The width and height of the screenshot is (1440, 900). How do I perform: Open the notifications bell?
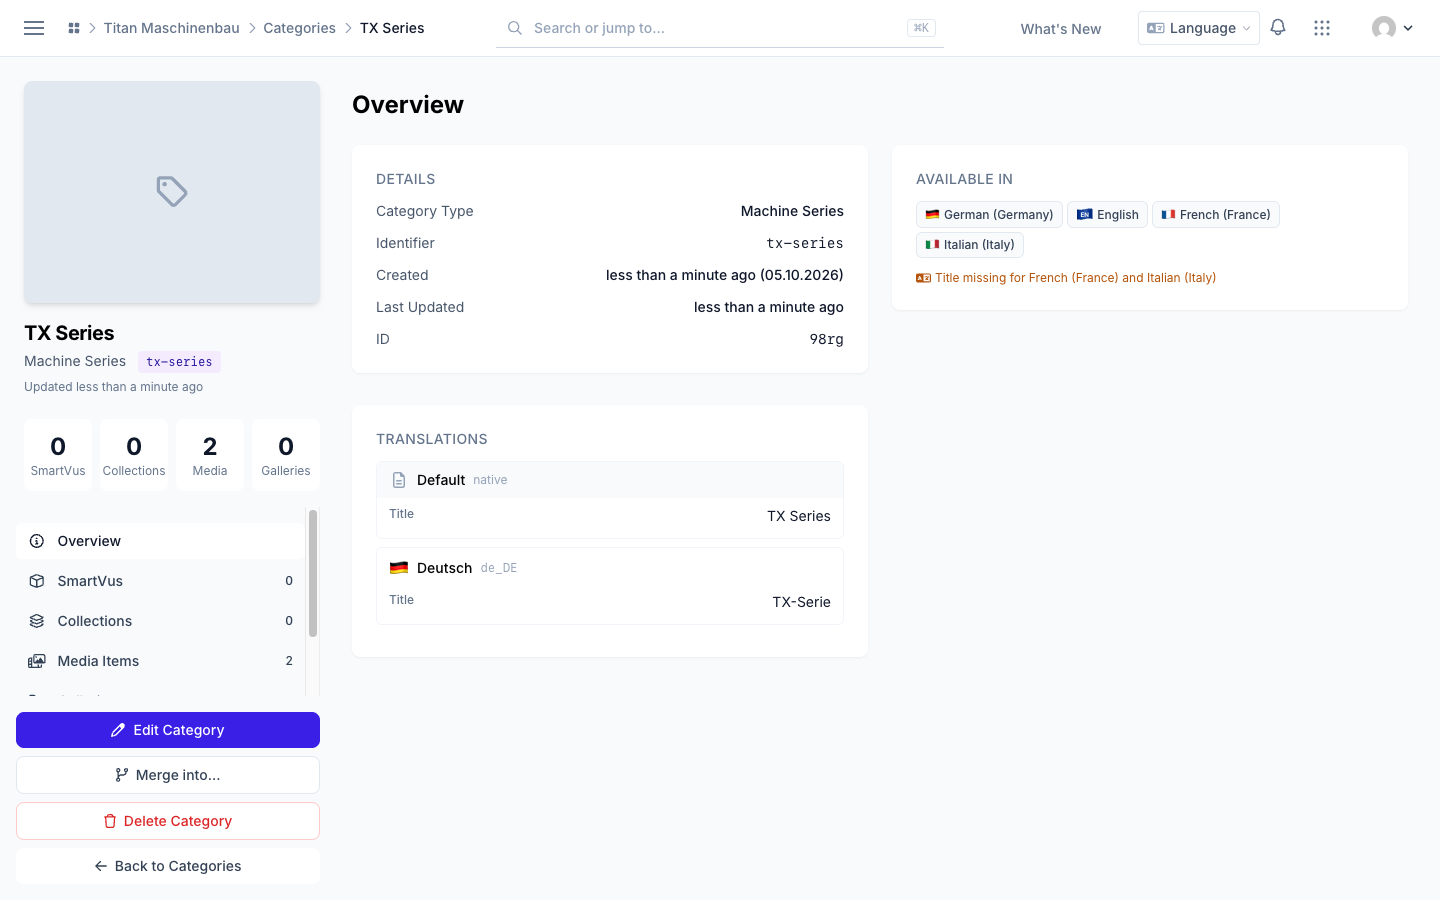[x=1278, y=28]
